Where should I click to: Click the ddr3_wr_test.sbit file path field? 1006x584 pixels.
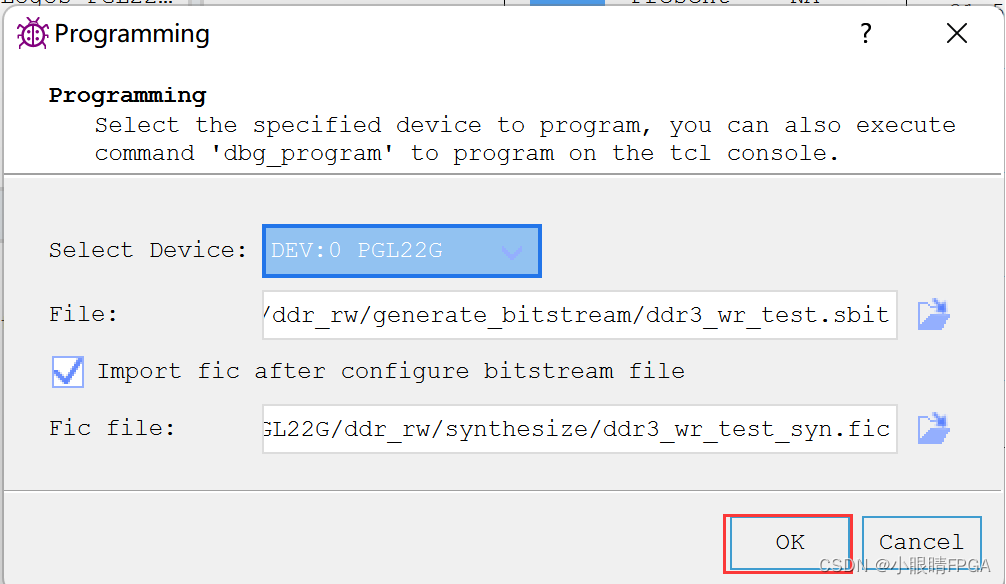pos(579,315)
